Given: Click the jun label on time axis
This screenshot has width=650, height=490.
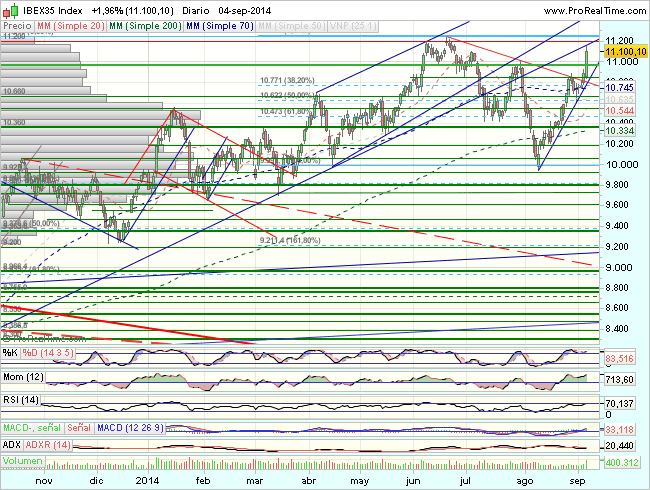Looking at the screenshot, I should point(413,481).
